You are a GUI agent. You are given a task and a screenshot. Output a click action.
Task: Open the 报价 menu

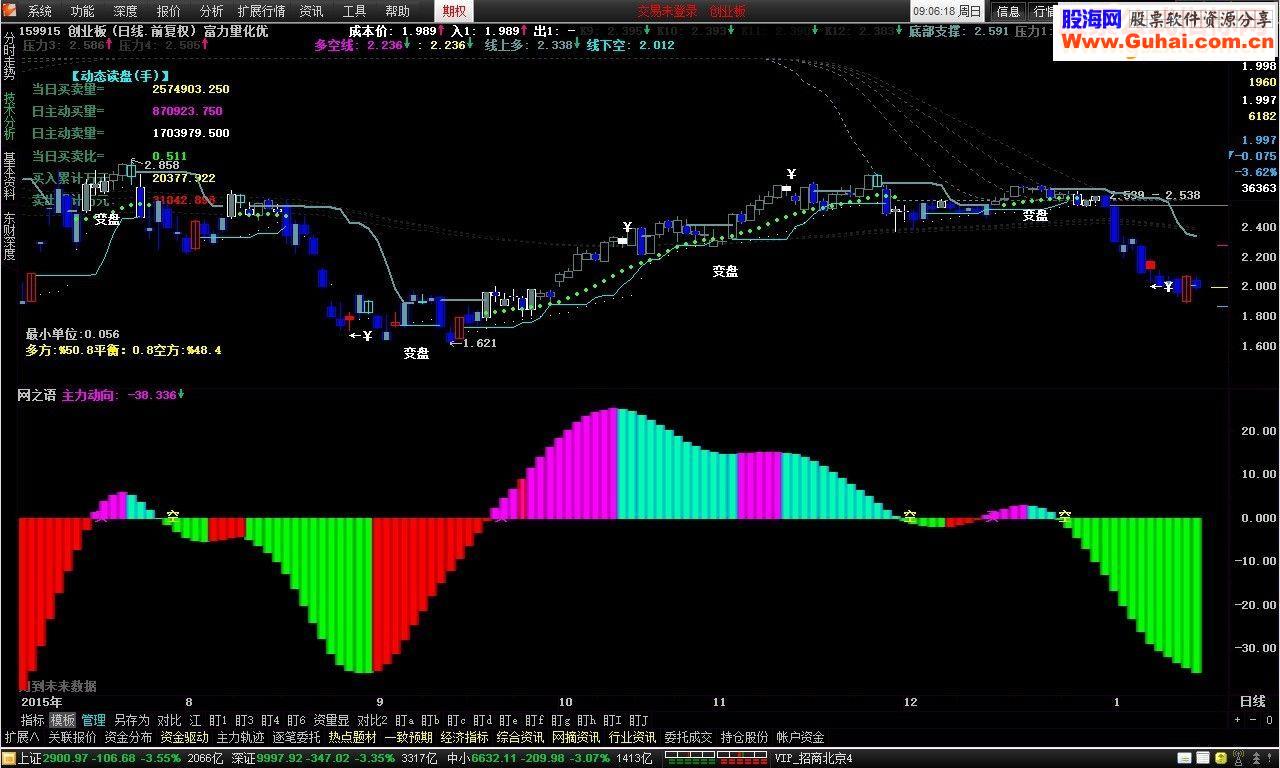tap(169, 11)
